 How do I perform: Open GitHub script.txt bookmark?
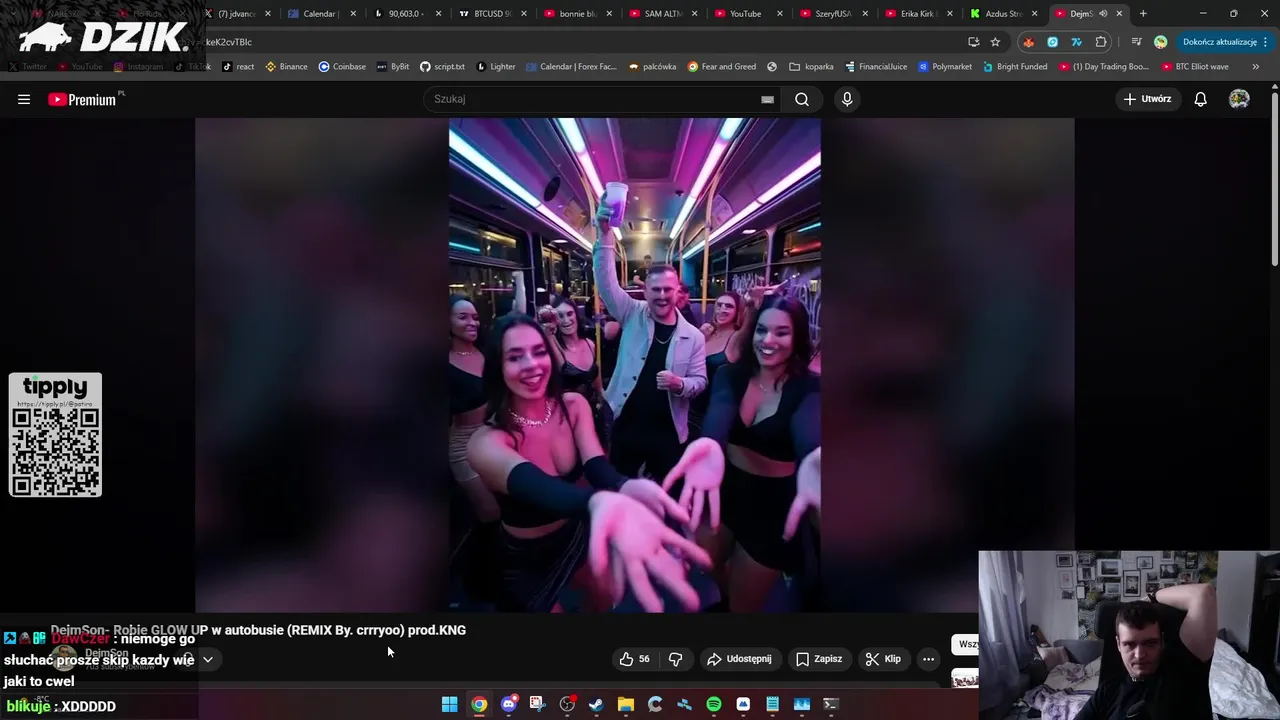click(442, 67)
